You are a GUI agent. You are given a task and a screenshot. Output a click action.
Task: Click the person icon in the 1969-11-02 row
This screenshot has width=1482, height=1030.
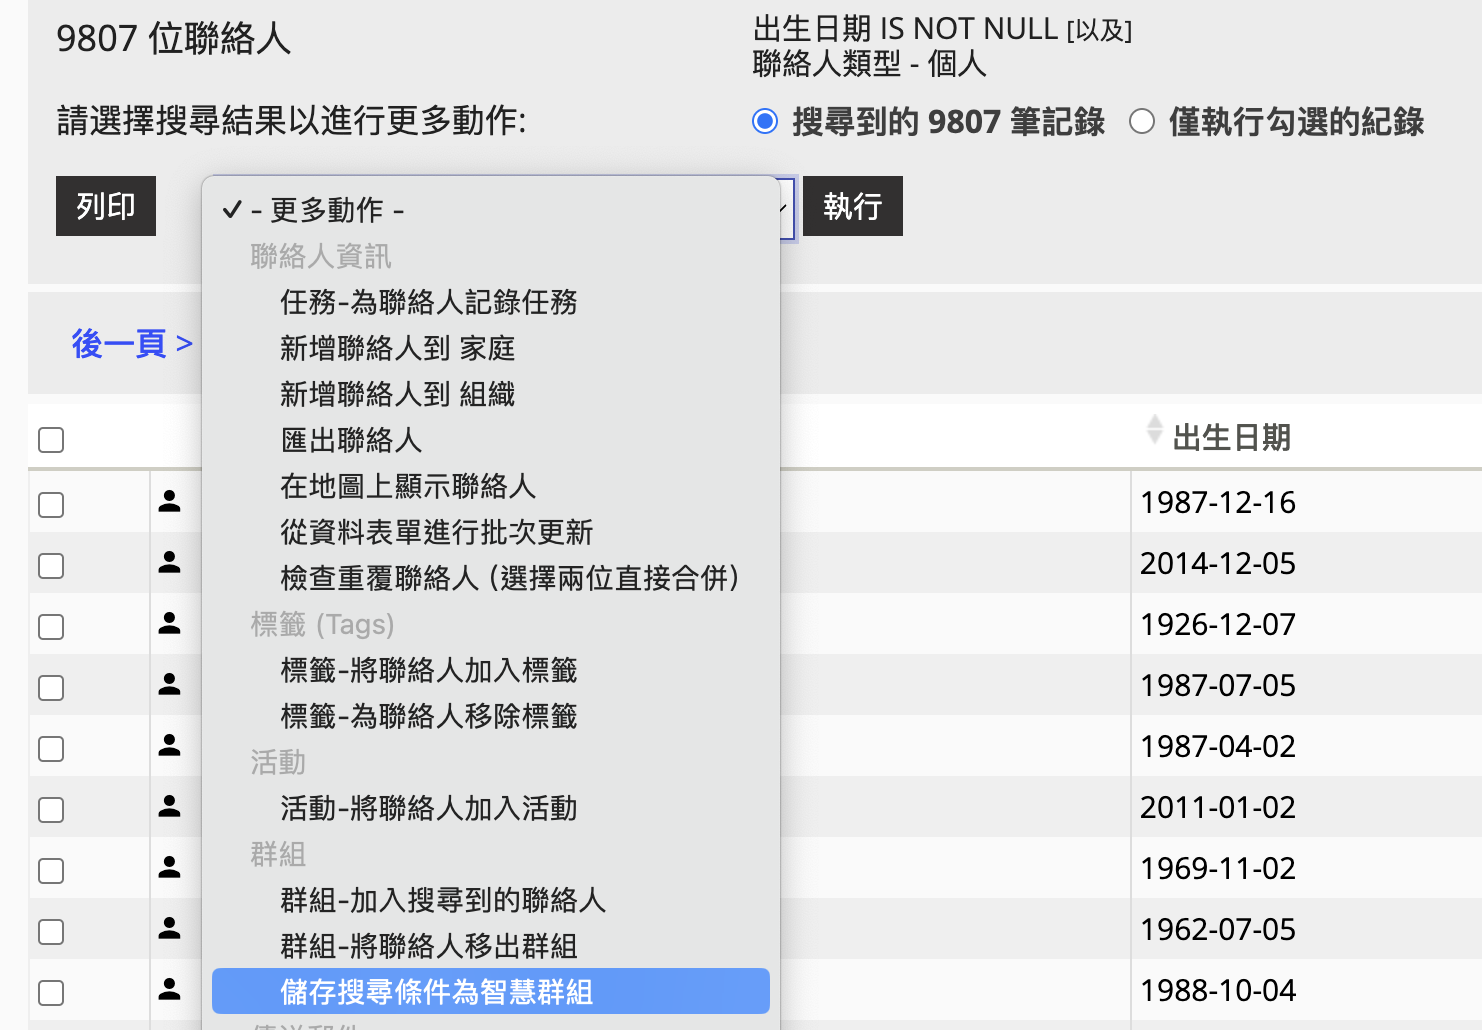click(x=170, y=867)
